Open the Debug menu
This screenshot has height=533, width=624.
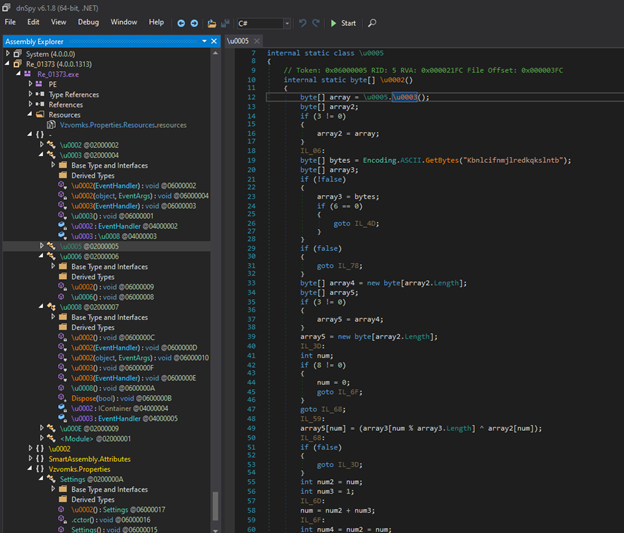pyautogui.click(x=88, y=22)
